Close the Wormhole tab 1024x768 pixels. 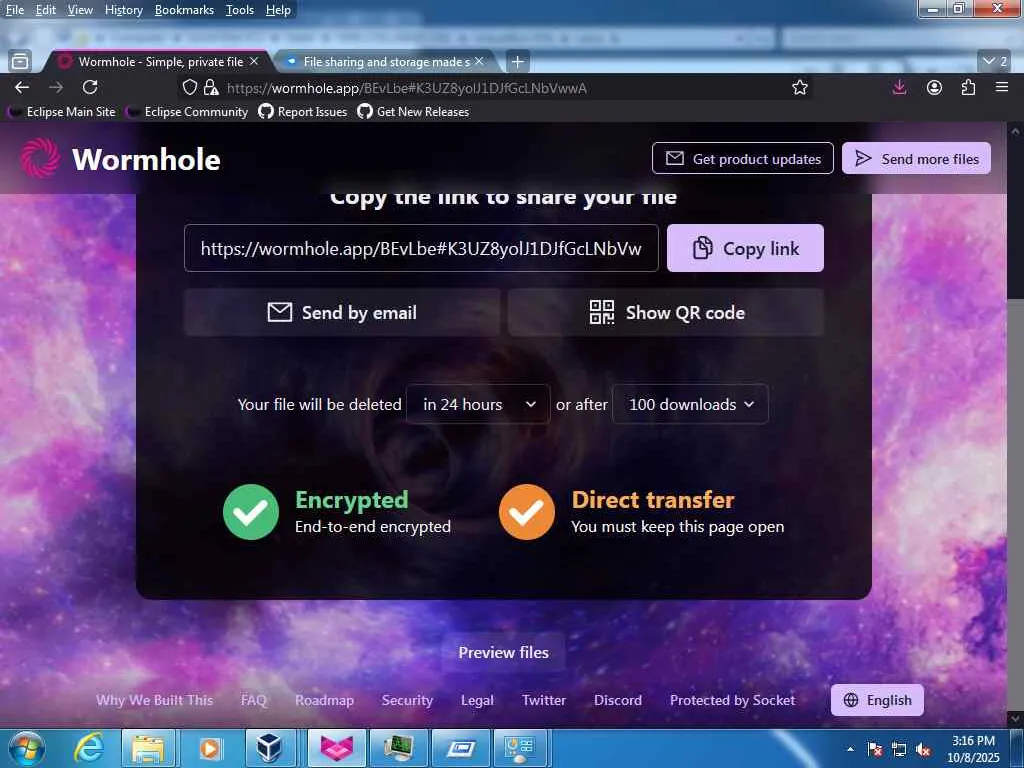tap(254, 61)
